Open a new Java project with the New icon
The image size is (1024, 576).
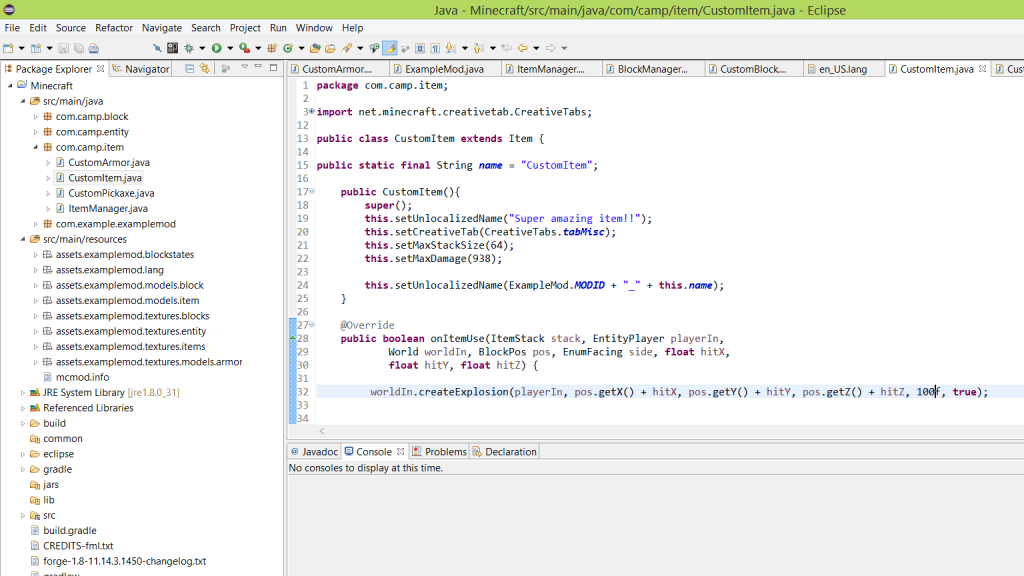(x=9, y=47)
